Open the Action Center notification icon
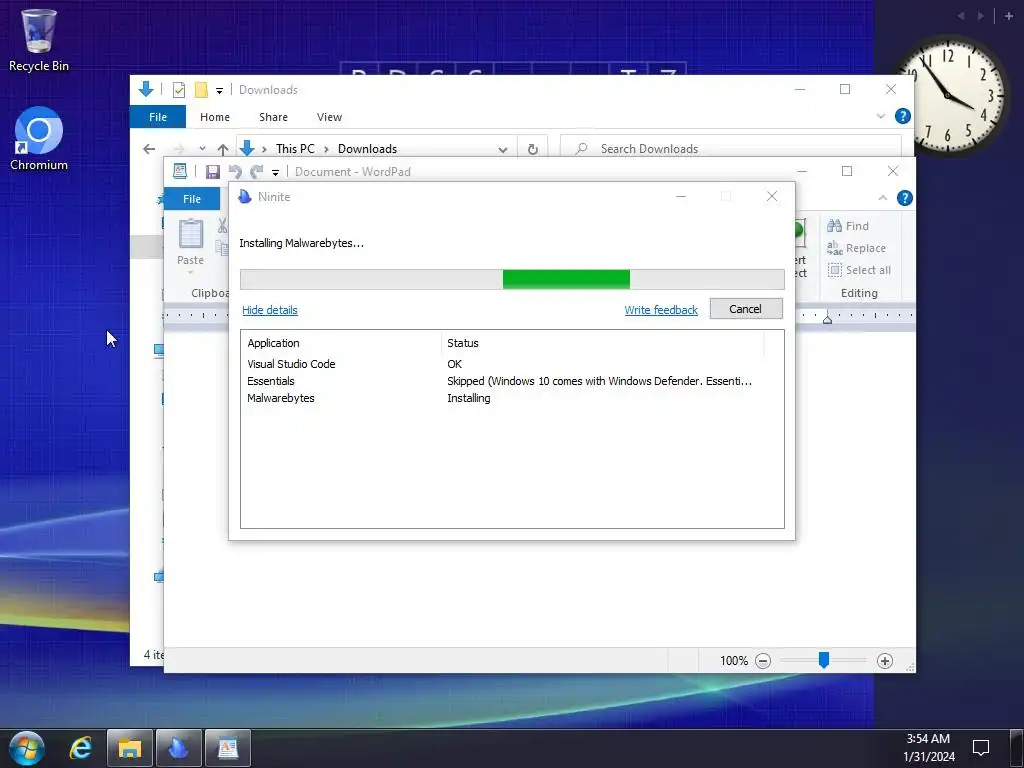The width and height of the screenshot is (1024, 768). point(981,748)
